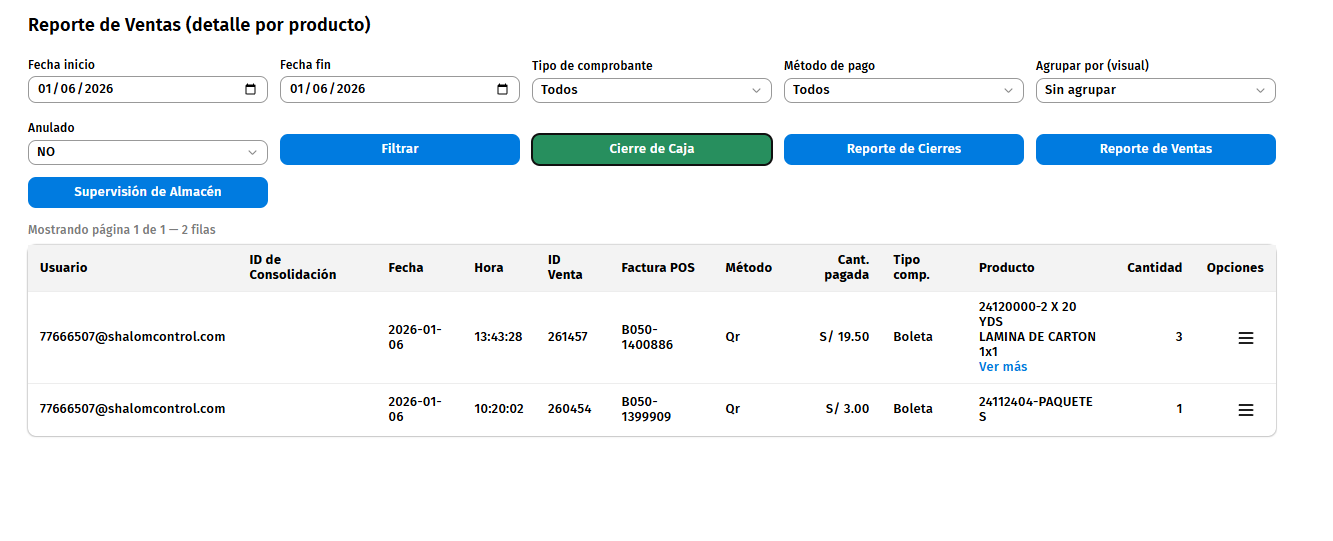Click the Fecha fin date input
This screenshot has width=1333, height=541.
(x=382, y=89)
